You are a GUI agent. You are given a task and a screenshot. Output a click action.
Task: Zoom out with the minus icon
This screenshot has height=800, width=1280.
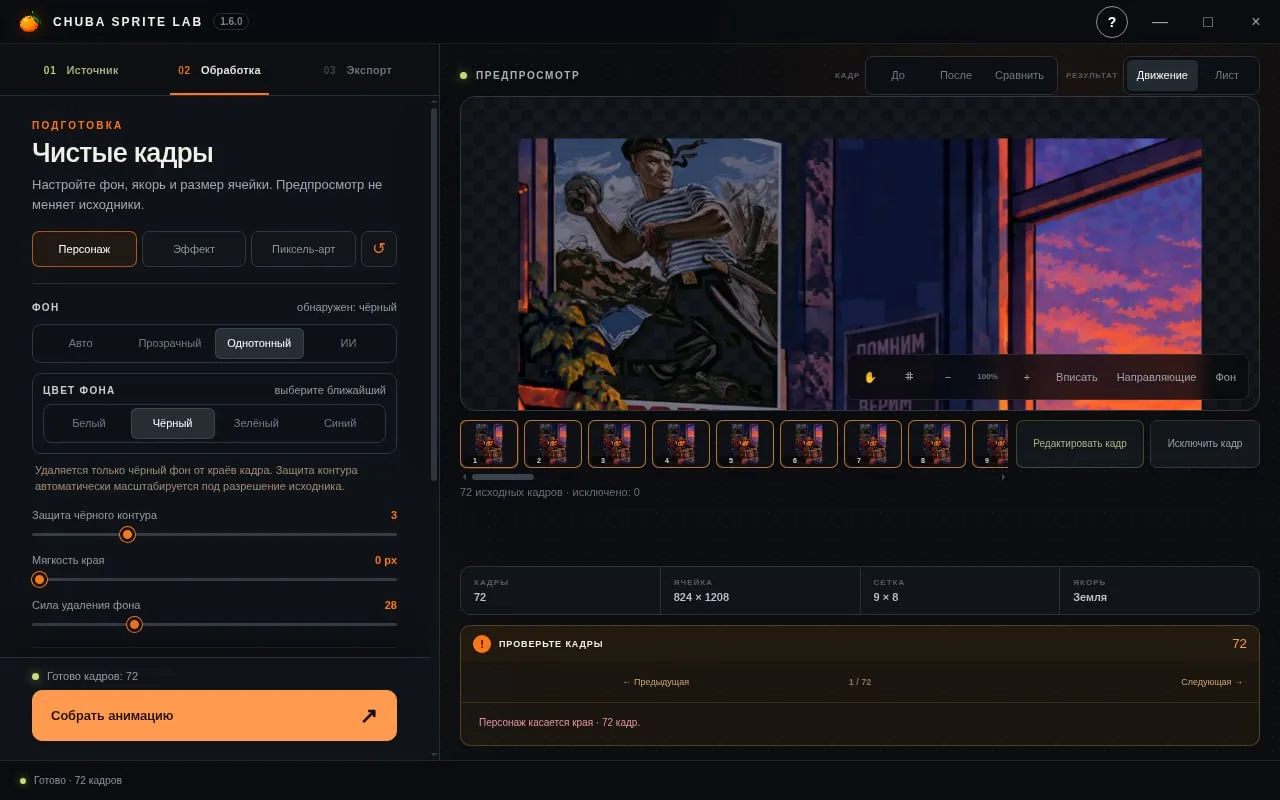(x=948, y=377)
